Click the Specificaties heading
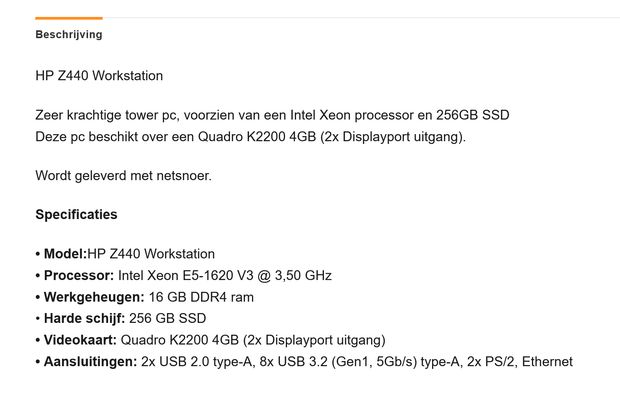Viewport: 620px width, 411px height. [76, 214]
